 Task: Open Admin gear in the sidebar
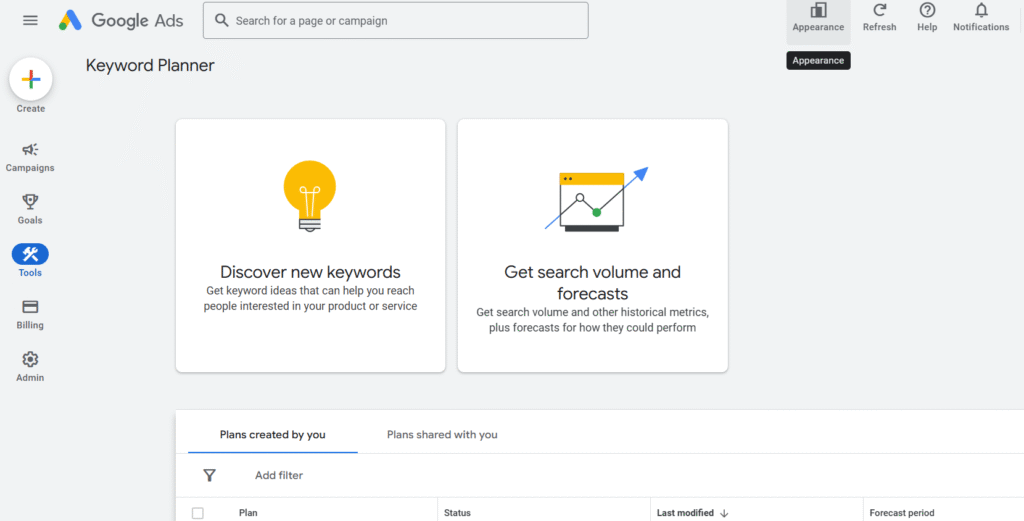30,366
